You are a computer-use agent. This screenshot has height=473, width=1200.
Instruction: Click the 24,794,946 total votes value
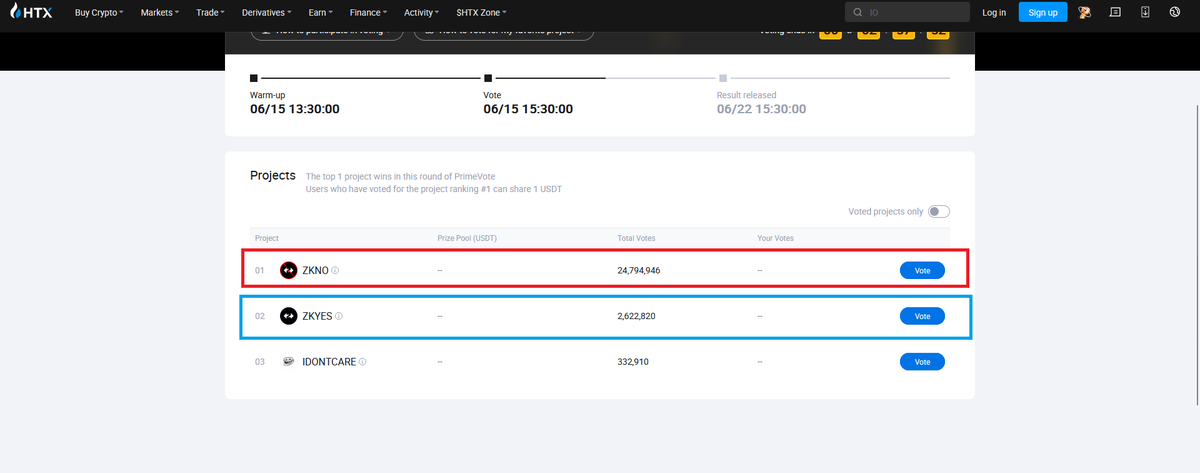(x=639, y=270)
